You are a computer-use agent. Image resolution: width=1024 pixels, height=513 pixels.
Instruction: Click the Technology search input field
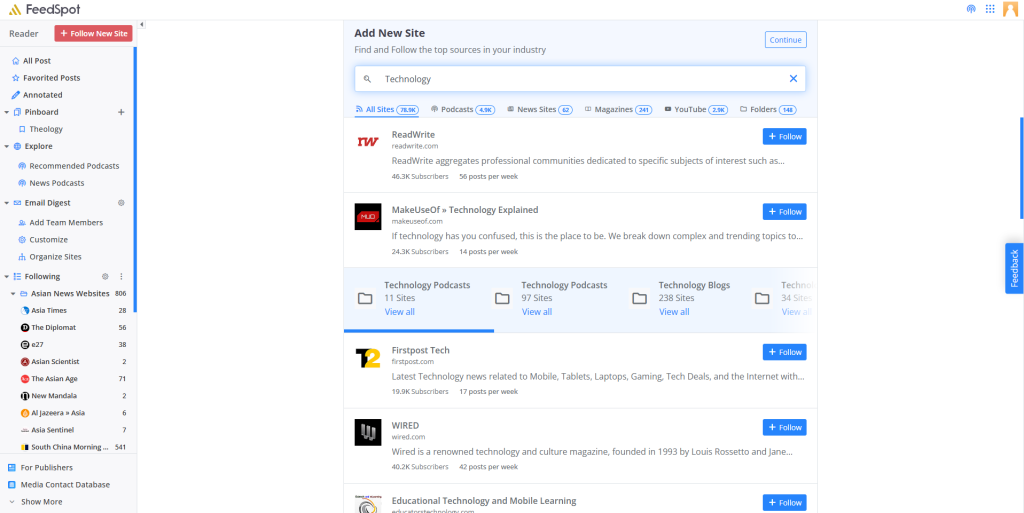coord(570,79)
